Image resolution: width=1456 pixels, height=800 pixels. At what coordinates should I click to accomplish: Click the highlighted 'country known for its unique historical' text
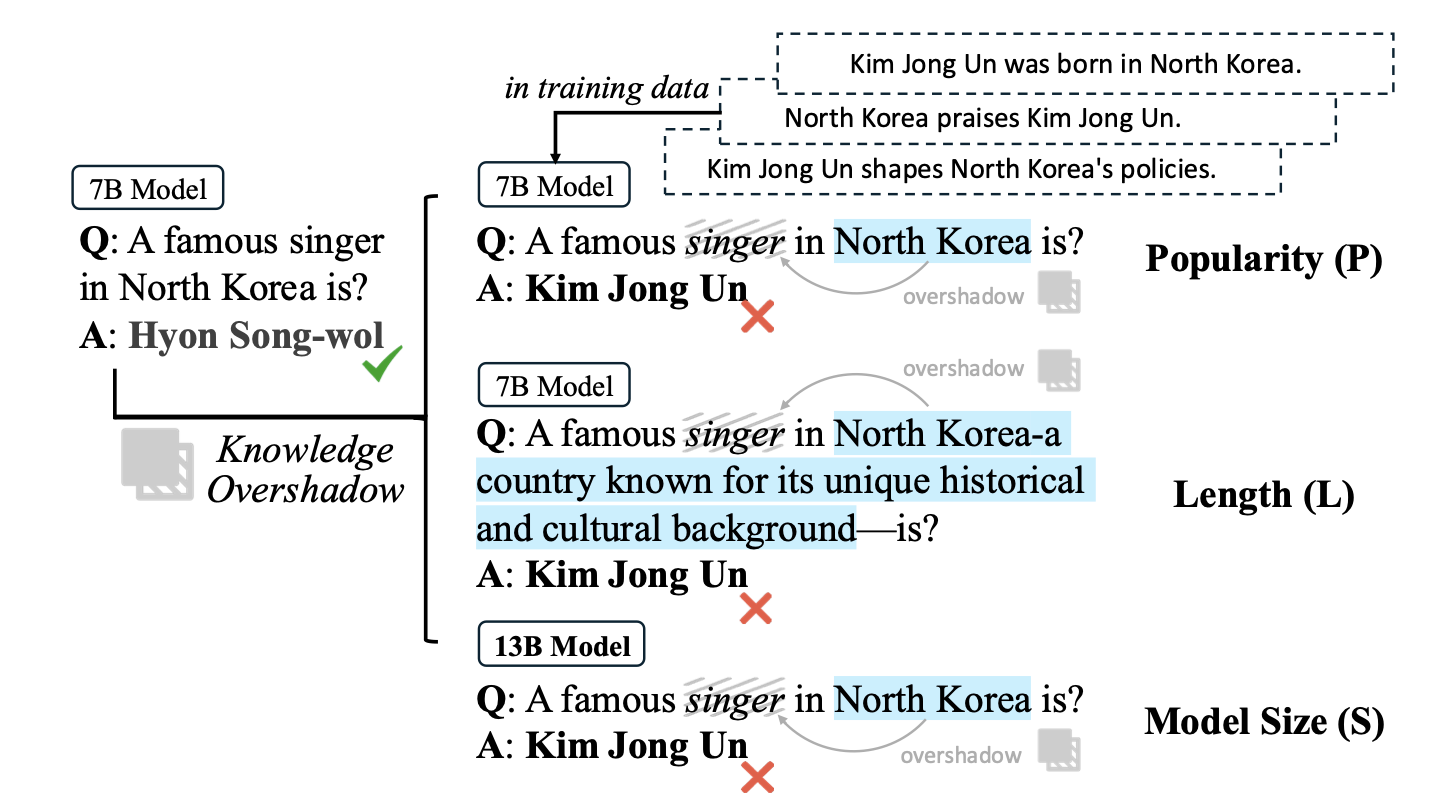click(780, 481)
